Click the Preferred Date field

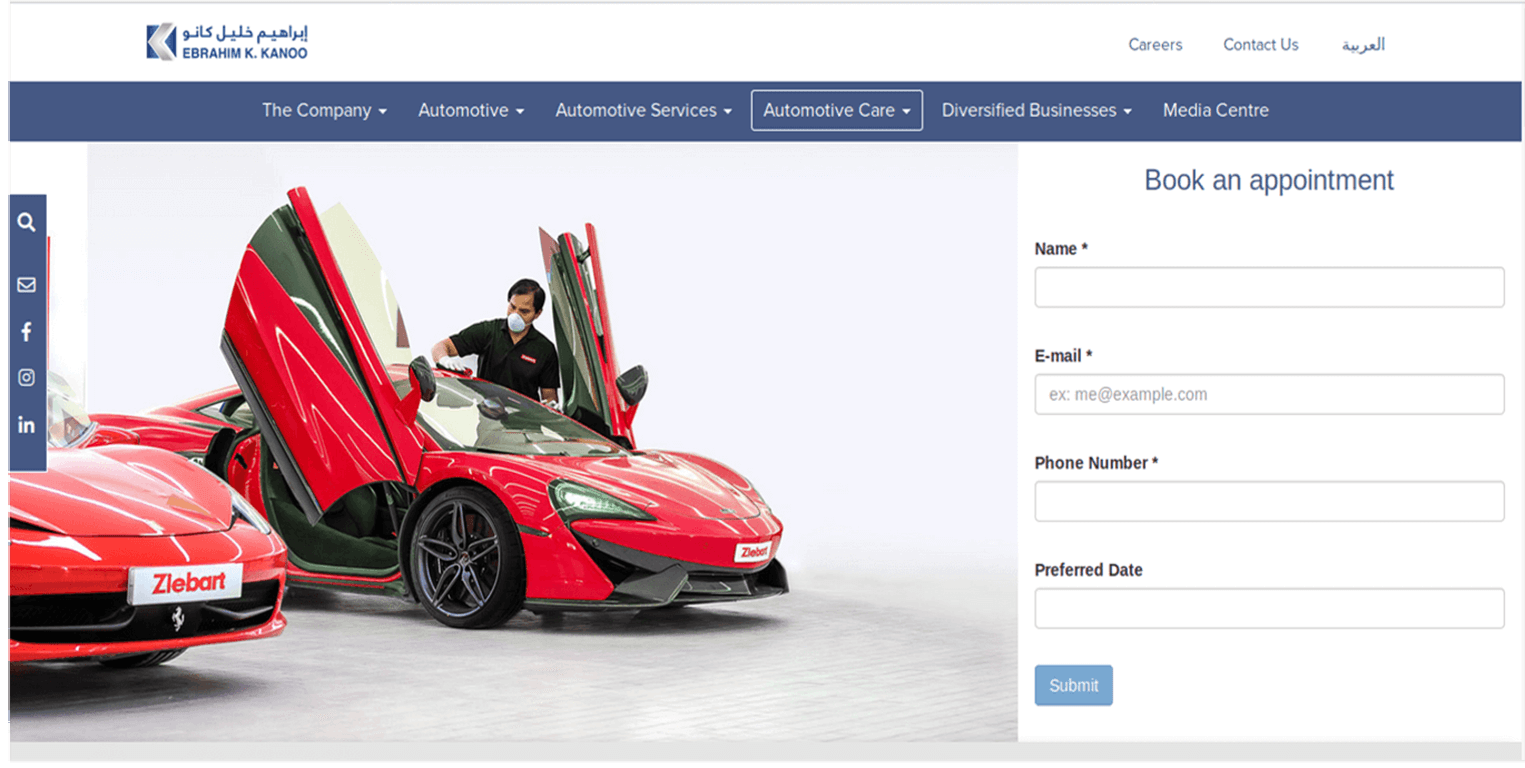tap(1269, 609)
